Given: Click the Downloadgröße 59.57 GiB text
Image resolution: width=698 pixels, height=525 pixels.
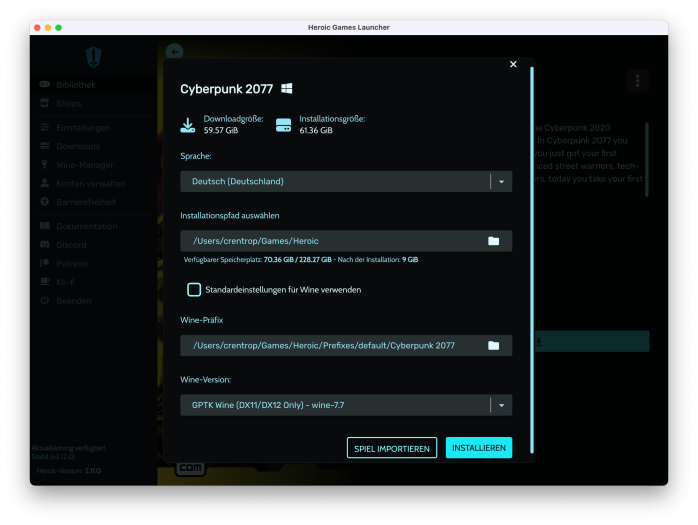Looking at the screenshot, I should 233,125.
